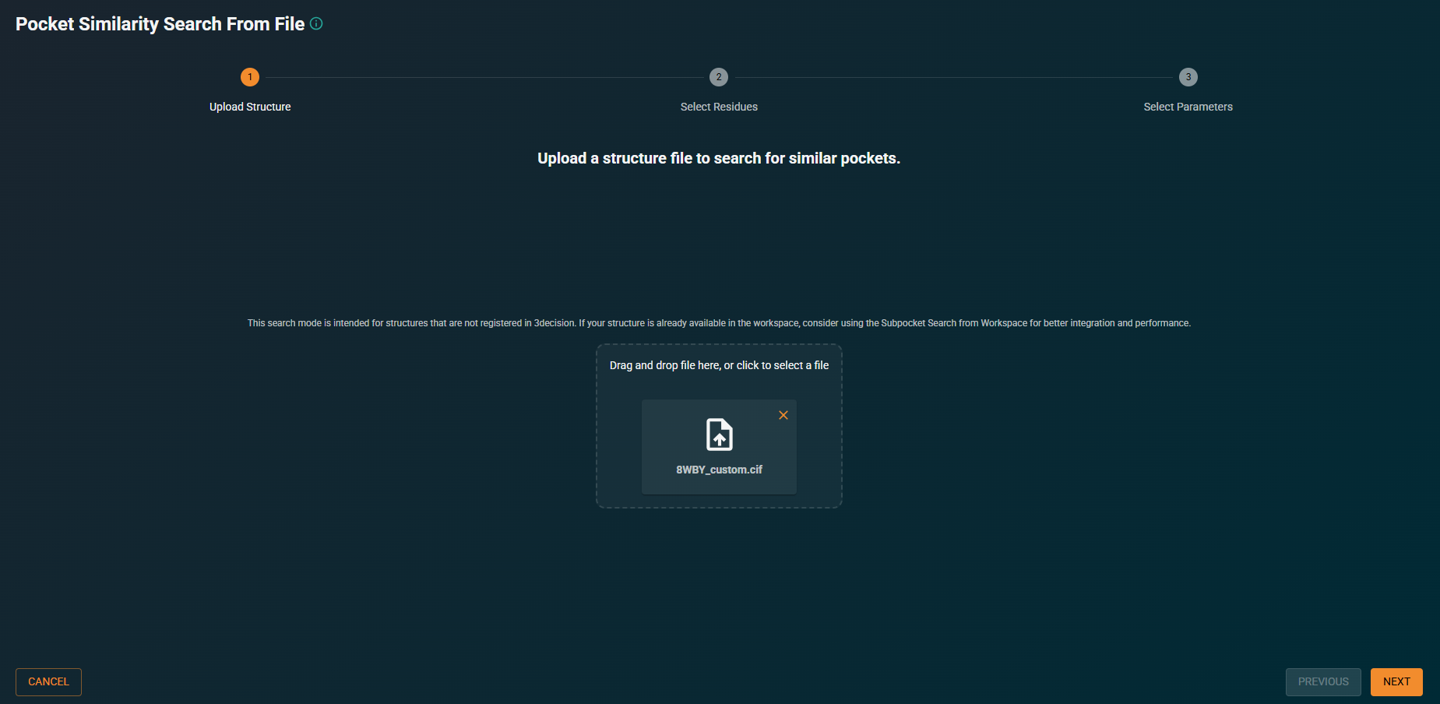Remove the uploaded 8WBY_custom.cif file

pos(783,415)
